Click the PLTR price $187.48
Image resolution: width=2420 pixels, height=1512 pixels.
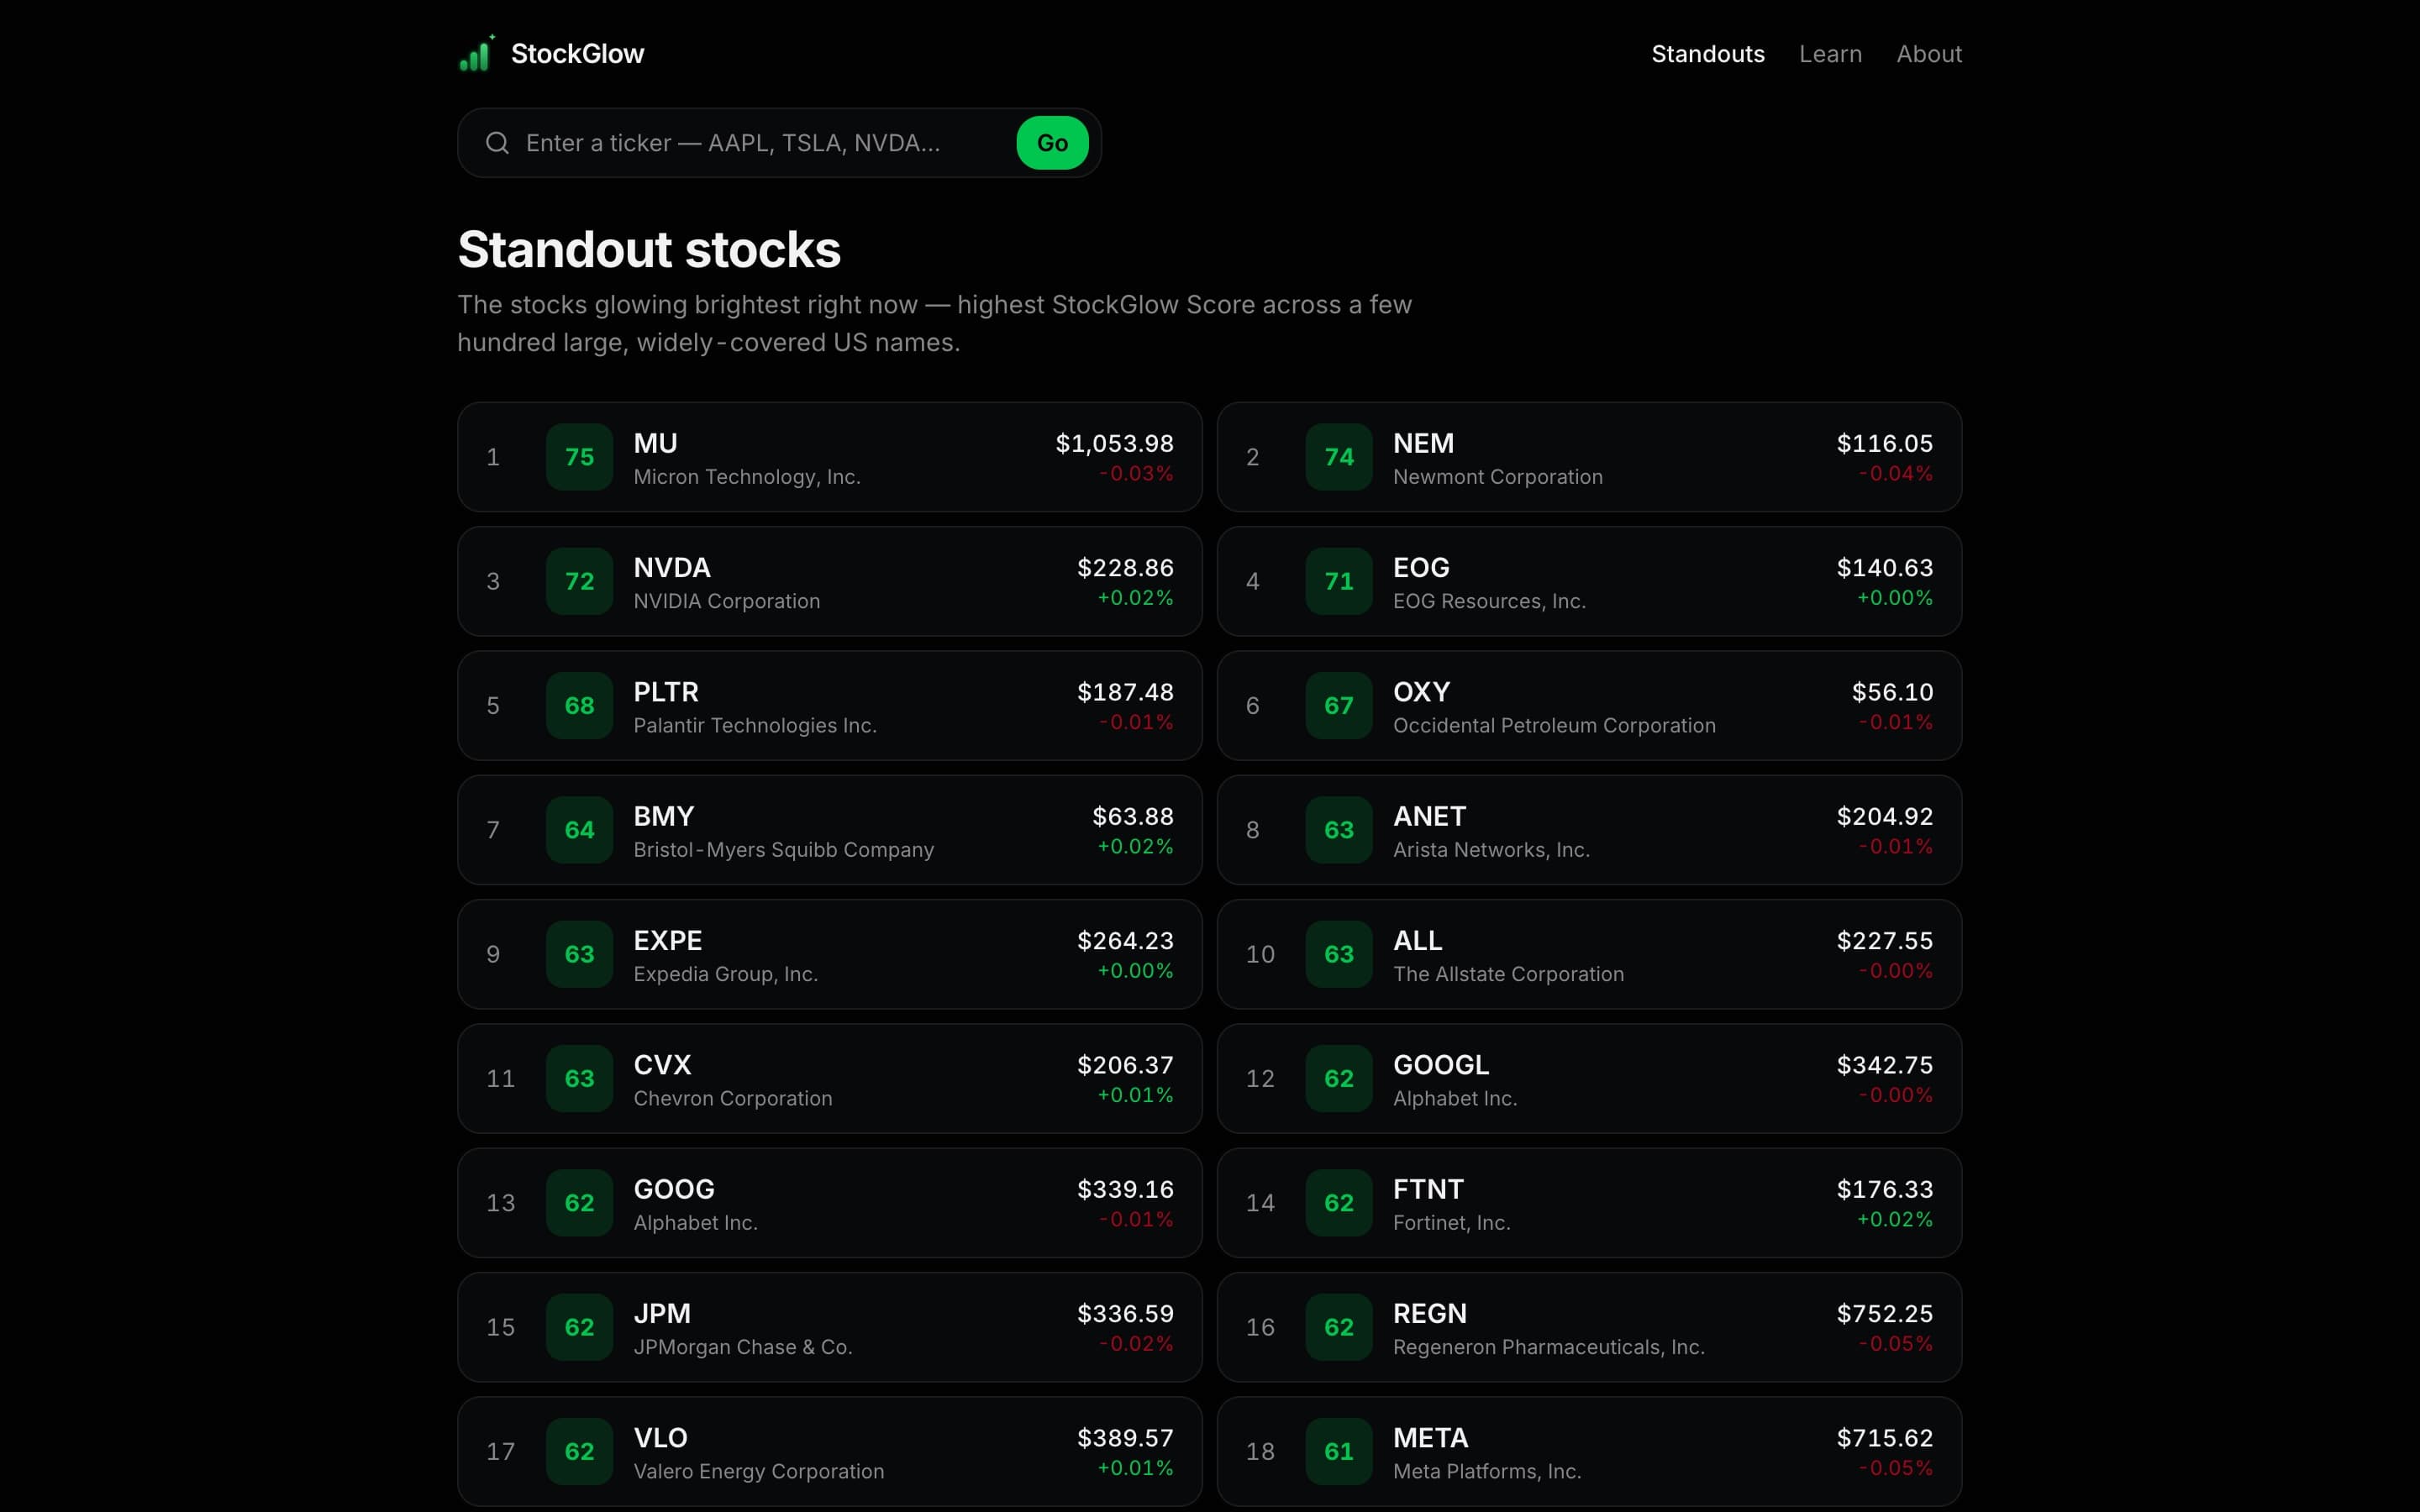tap(1125, 692)
